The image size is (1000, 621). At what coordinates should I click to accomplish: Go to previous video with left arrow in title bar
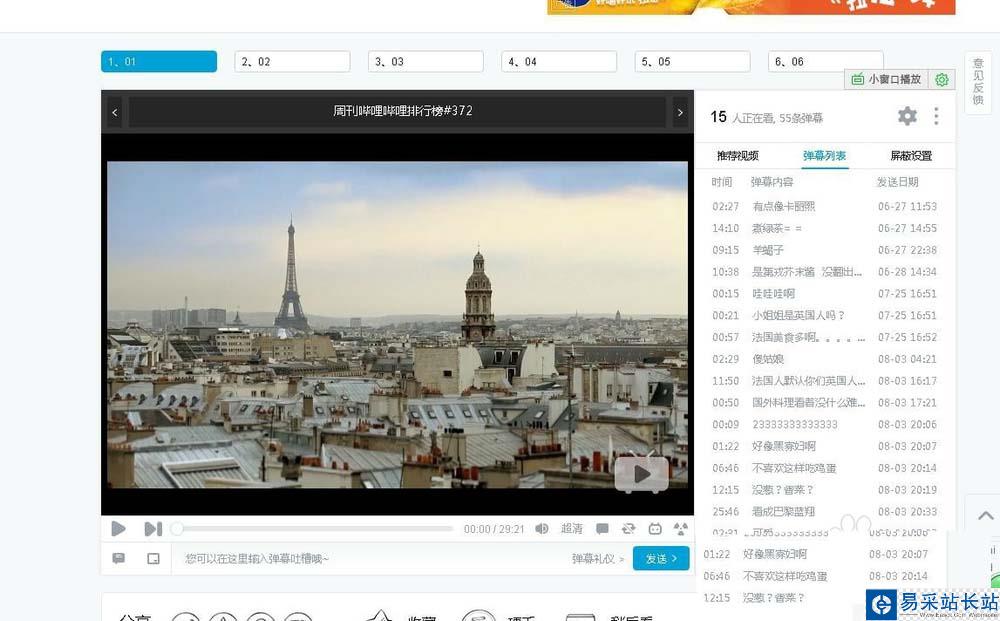[115, 112]
